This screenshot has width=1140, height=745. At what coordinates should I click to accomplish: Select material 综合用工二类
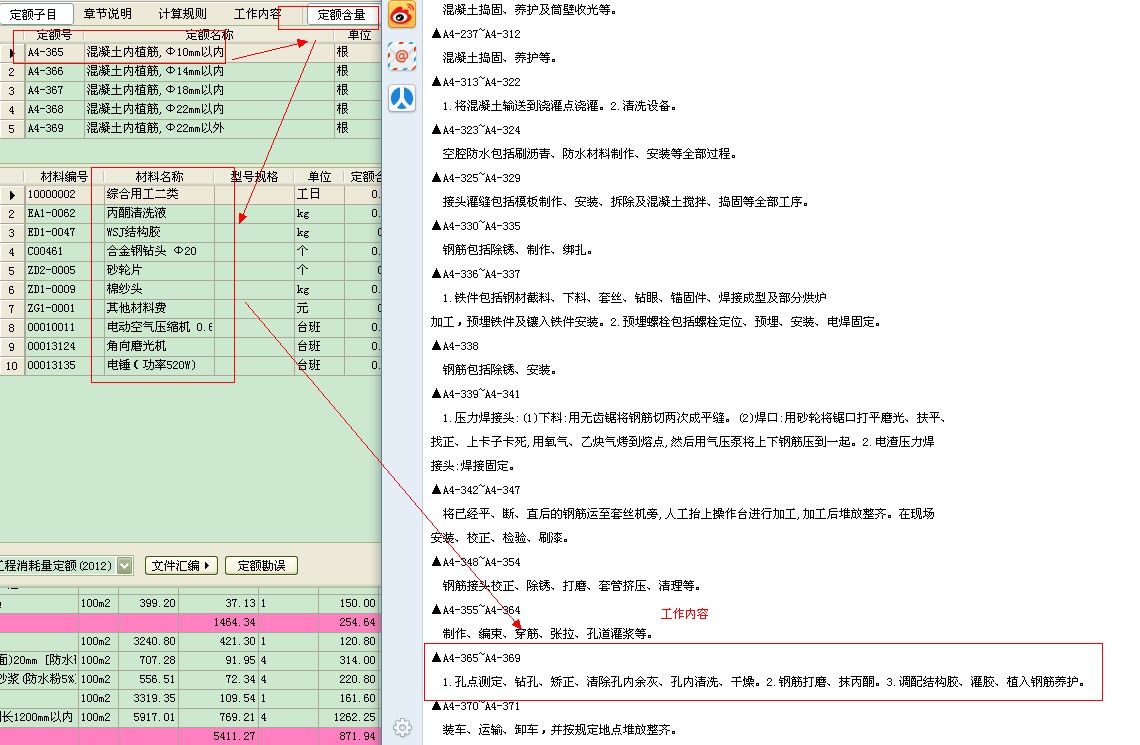(x=142, y=194)
